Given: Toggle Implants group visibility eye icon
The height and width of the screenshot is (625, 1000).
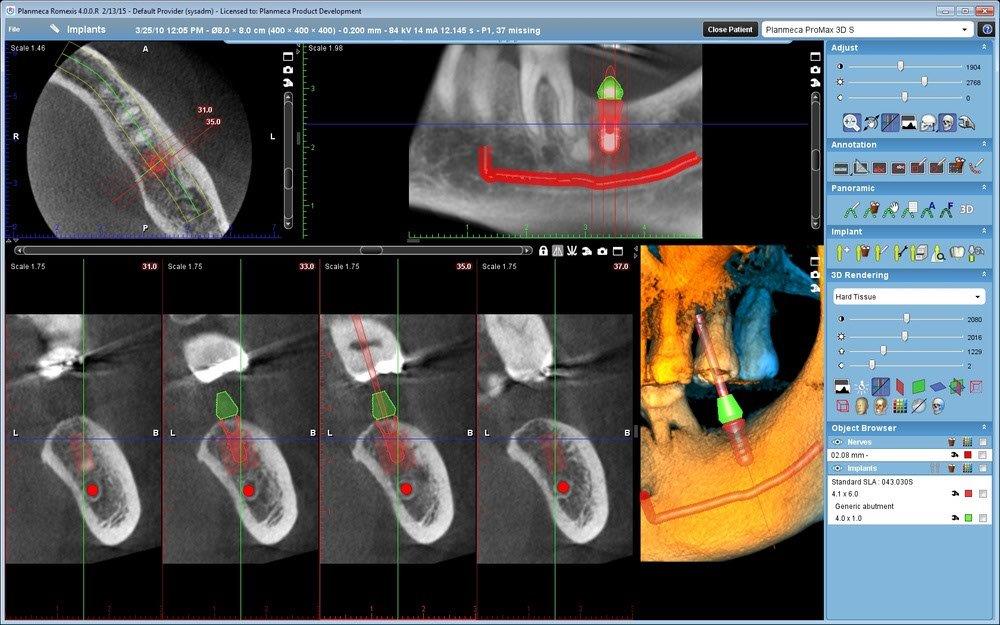Looking at the screenshot, I should [x=837, y=468].
